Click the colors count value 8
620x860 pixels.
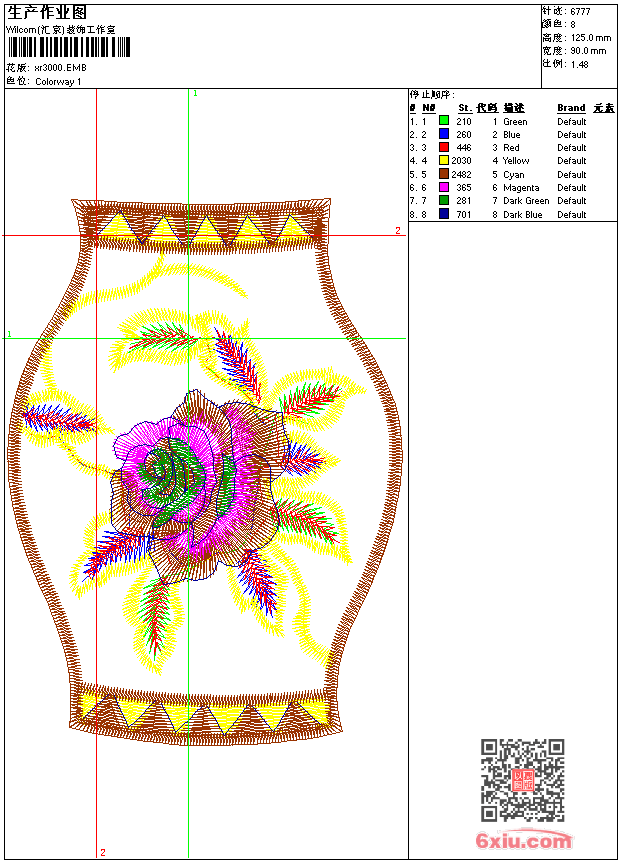pyautogui.click(x=573, y=25)
